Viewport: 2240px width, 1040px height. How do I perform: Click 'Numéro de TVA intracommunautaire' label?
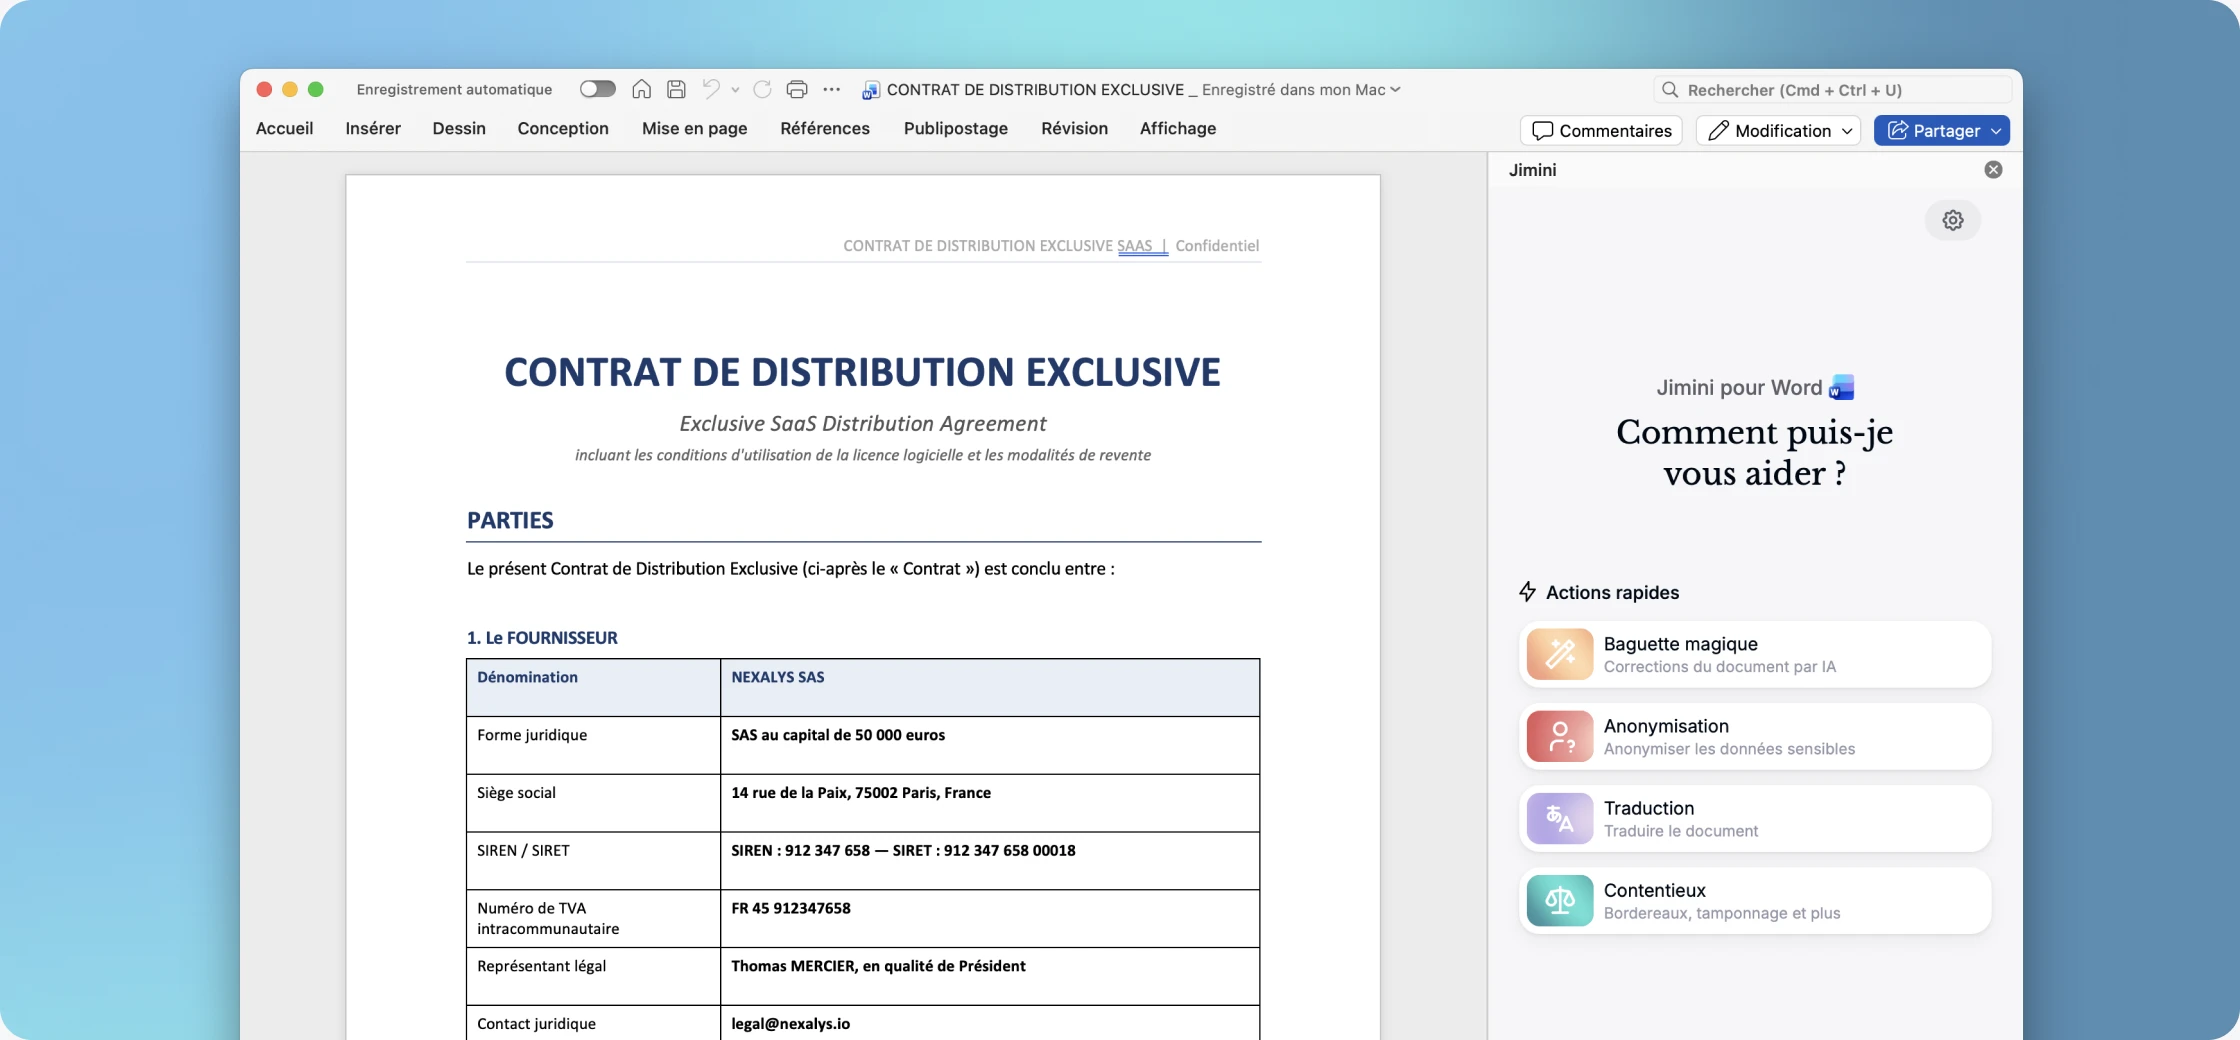(548, 918)
